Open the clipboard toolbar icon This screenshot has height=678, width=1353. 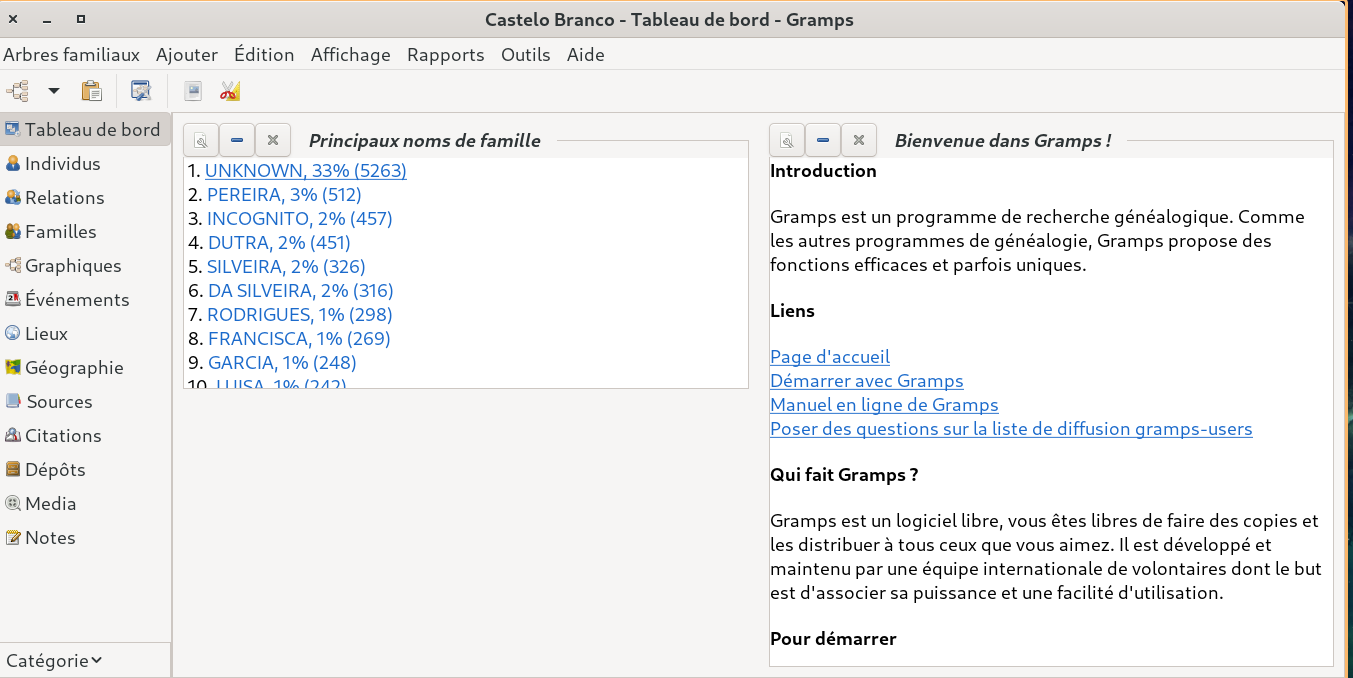[x=91, y=91]
